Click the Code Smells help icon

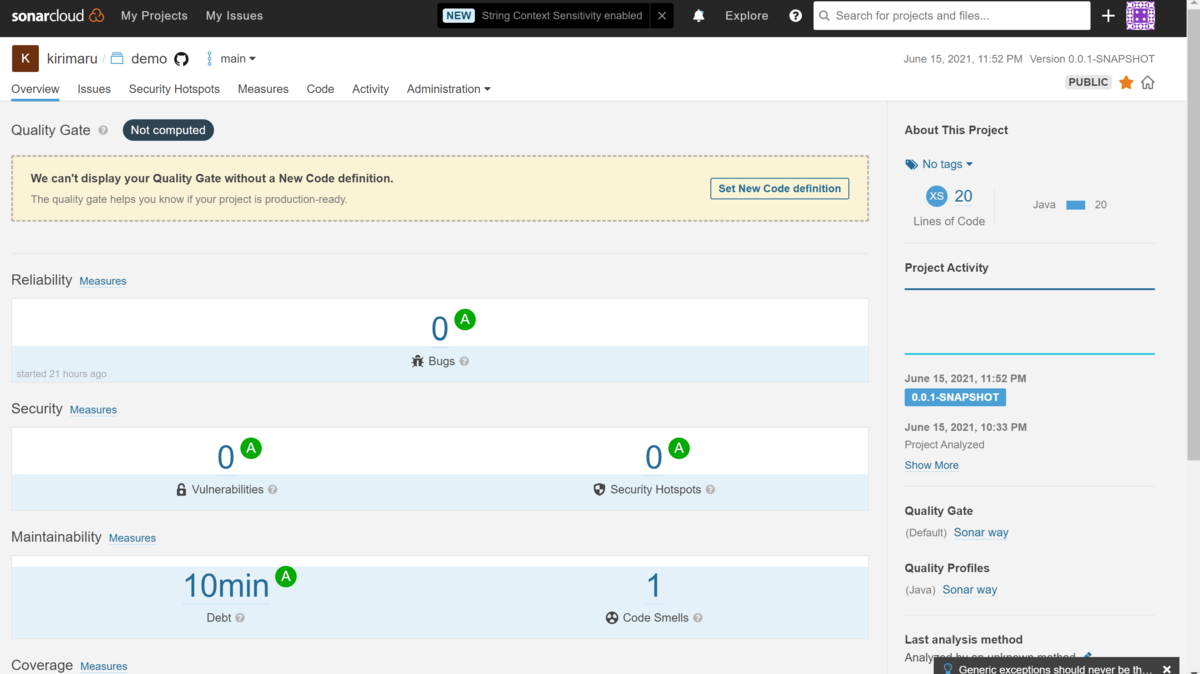(698, 618)
